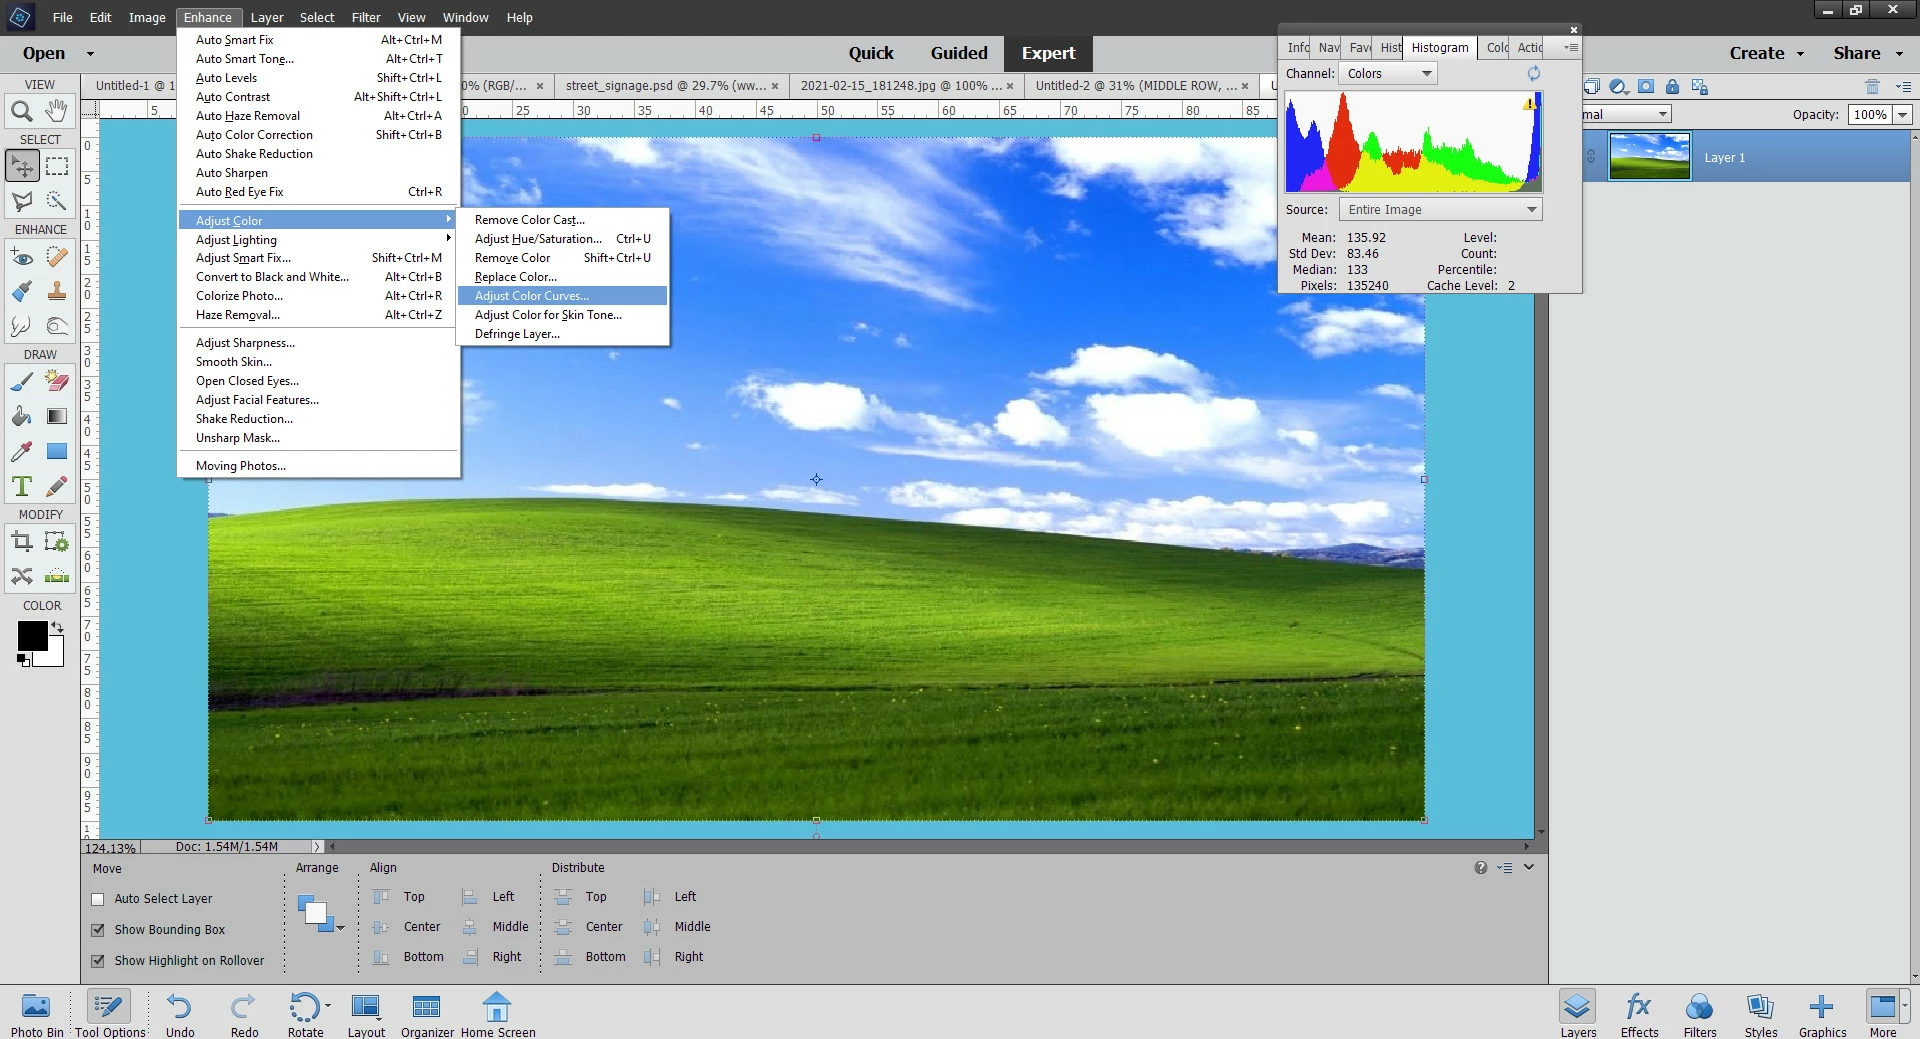Select the Content-Aware Move tool
Viewport: 1920px width, 1039px height.
[x=21, y=576]
